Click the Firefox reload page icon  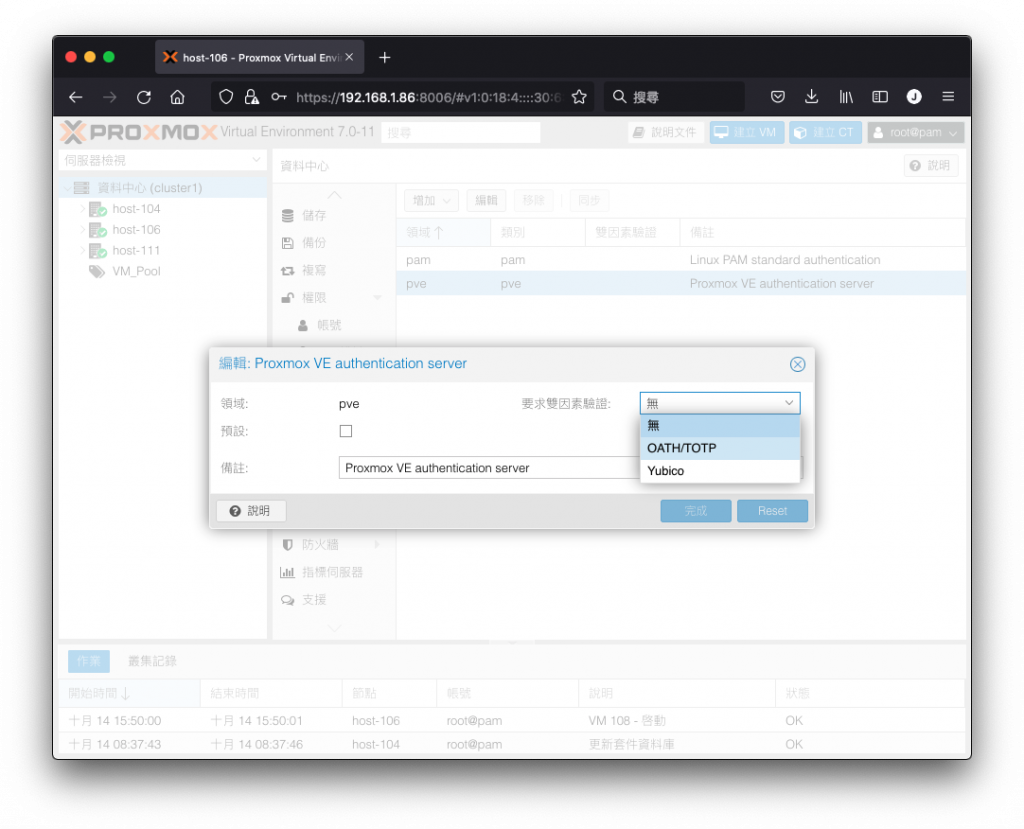click(144, 97)
